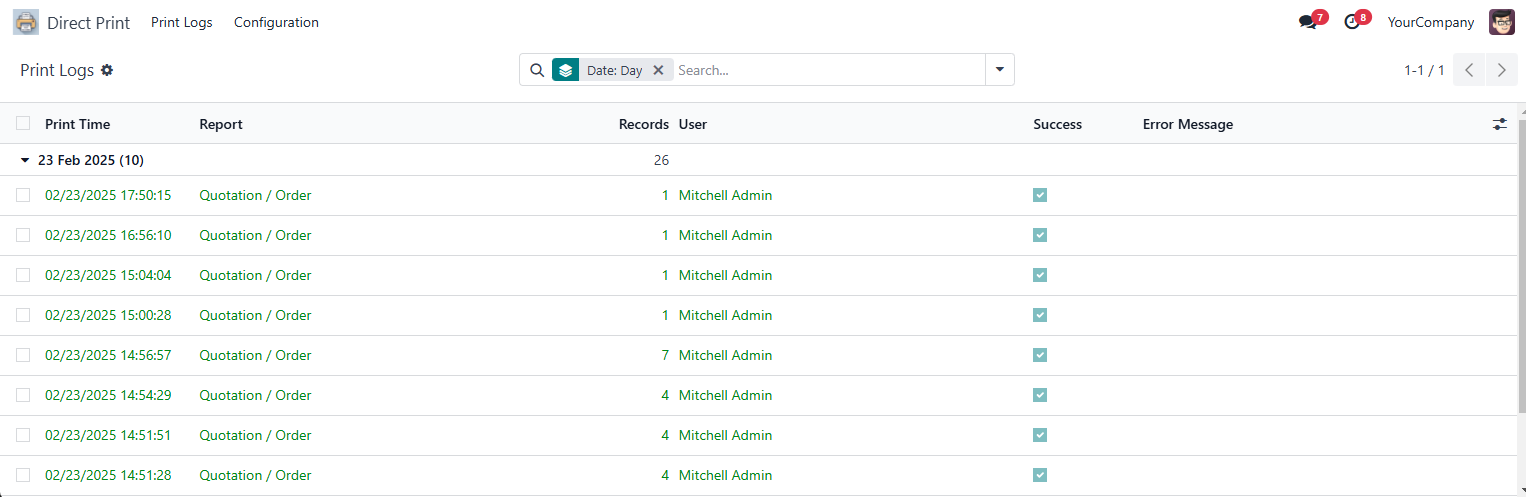Open the Print Logs menu

(182, 22)
